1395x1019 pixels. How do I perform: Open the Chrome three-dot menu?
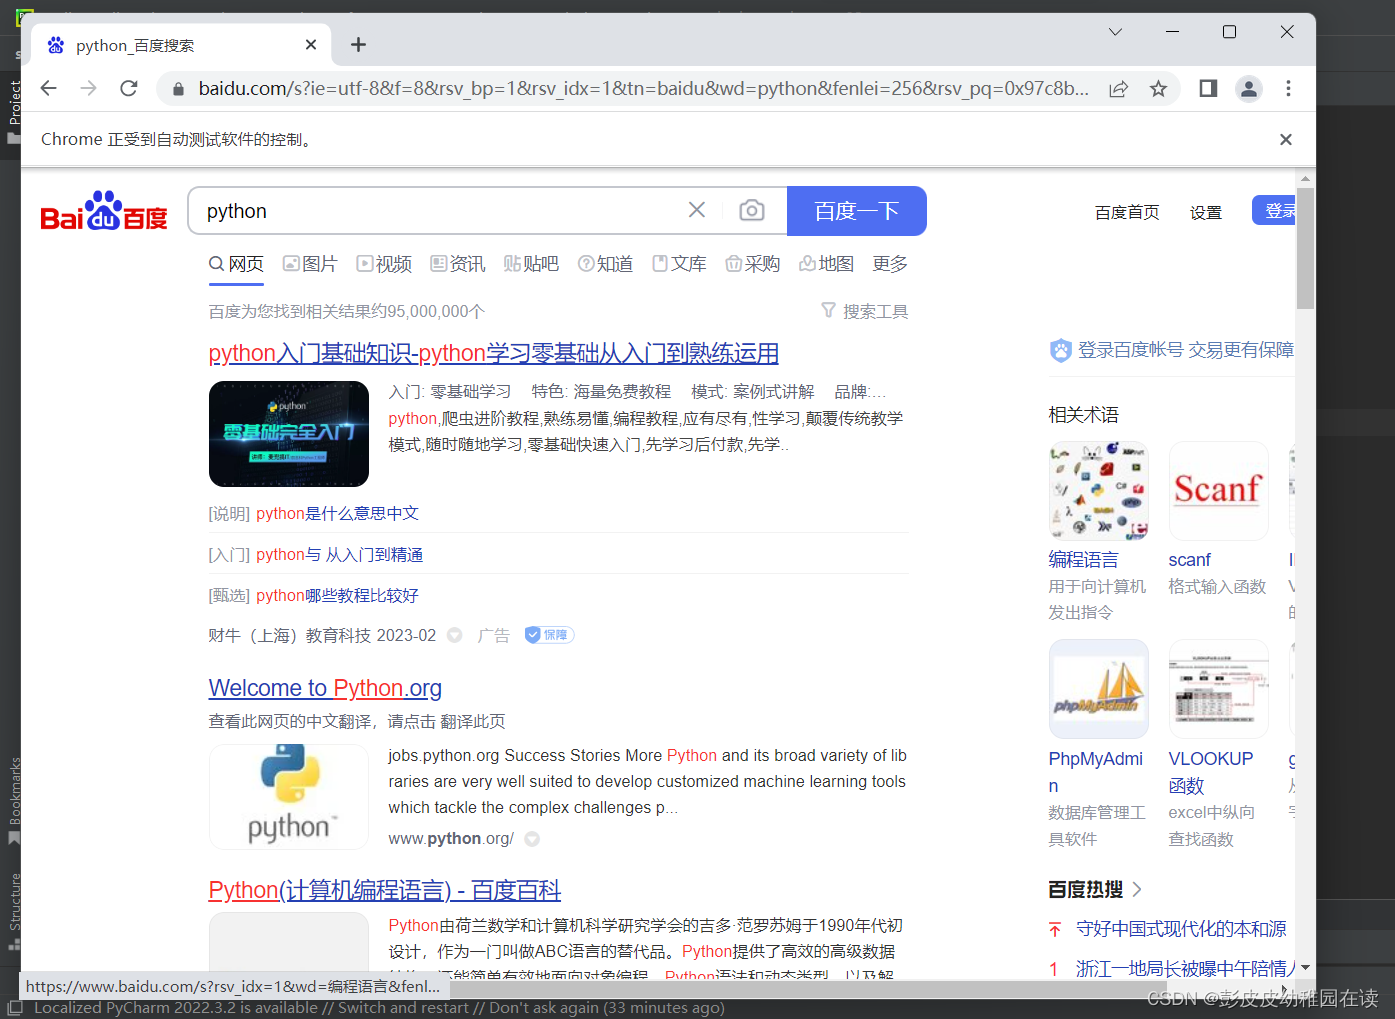[x=1288, y=89]
